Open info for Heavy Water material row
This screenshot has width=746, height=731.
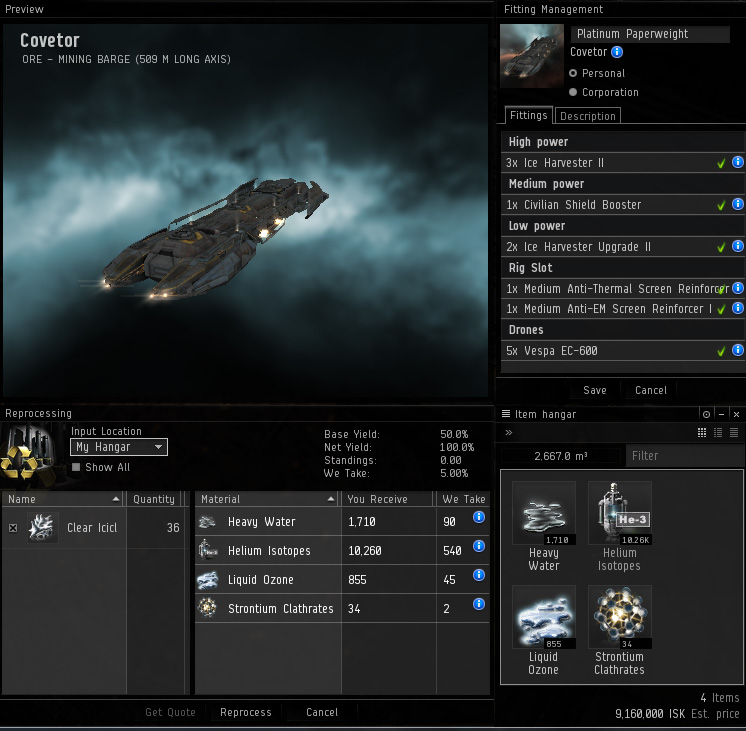[479, 517]
